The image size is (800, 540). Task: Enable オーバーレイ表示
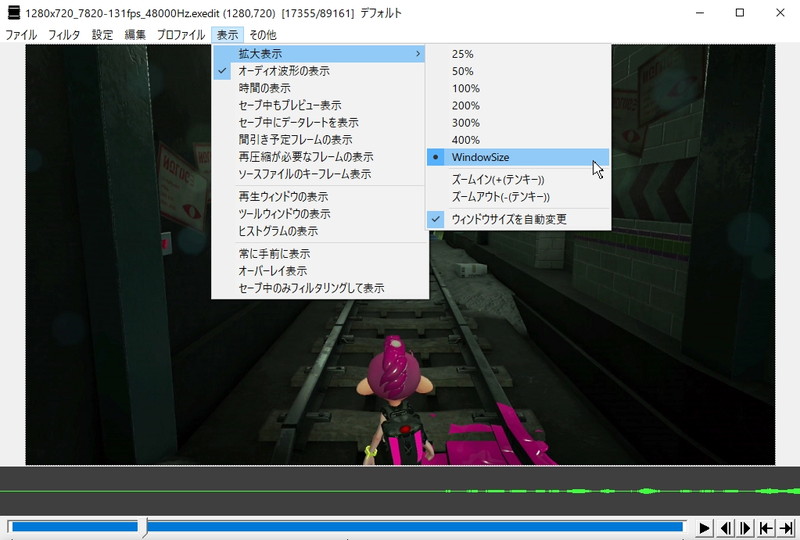point(319,271)
